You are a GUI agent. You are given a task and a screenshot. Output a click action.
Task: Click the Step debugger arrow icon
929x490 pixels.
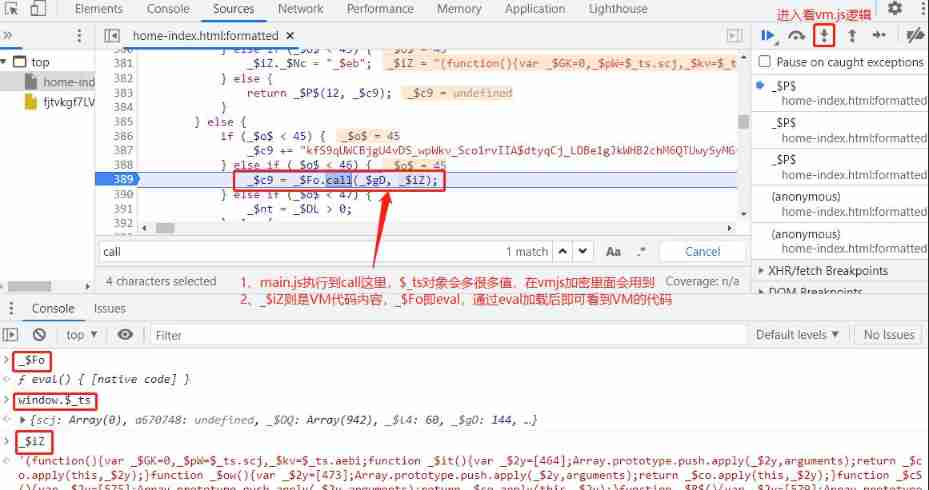879,36
